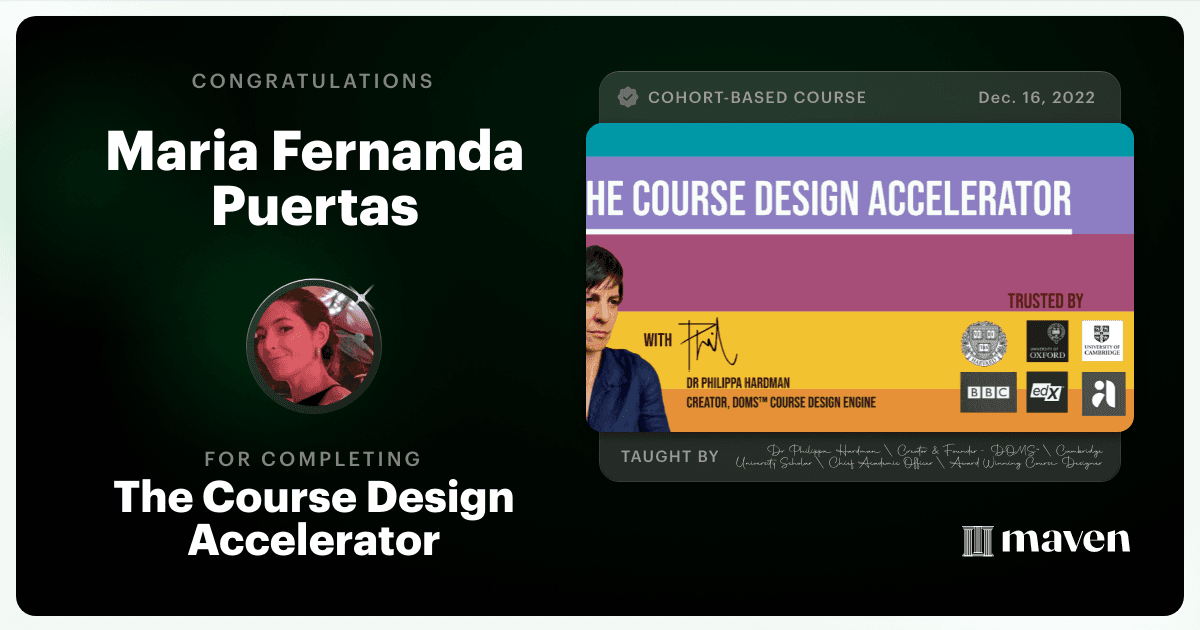1200x630 pixels.
Task: Click the University of Cambridge logo
Action: 1103,341
